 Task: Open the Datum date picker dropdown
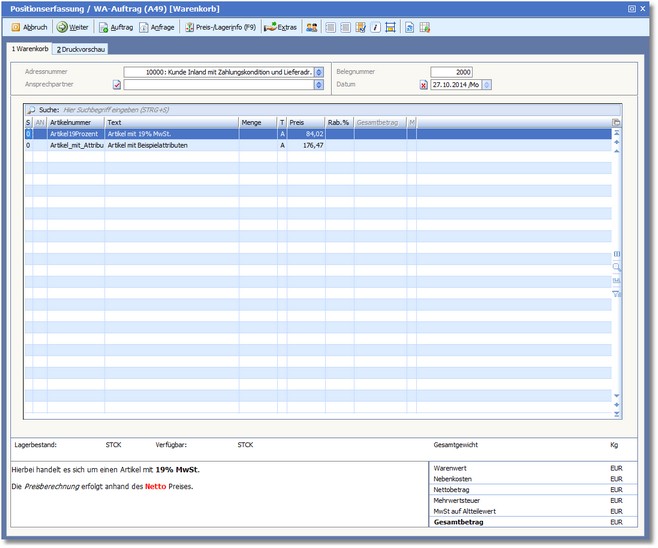487,85
